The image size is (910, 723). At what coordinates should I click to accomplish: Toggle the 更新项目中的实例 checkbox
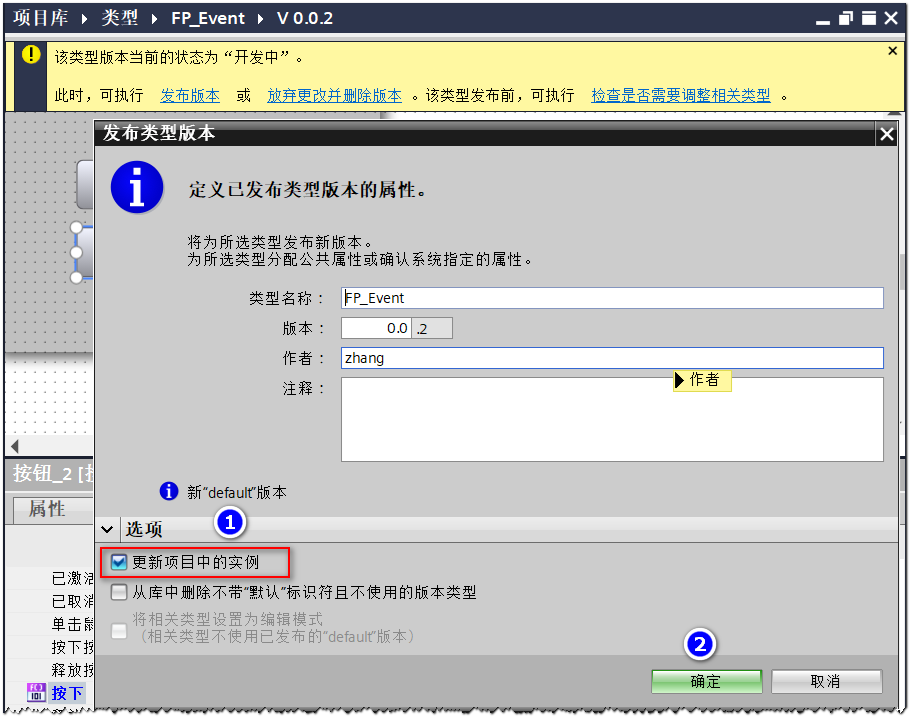[119, 563]
